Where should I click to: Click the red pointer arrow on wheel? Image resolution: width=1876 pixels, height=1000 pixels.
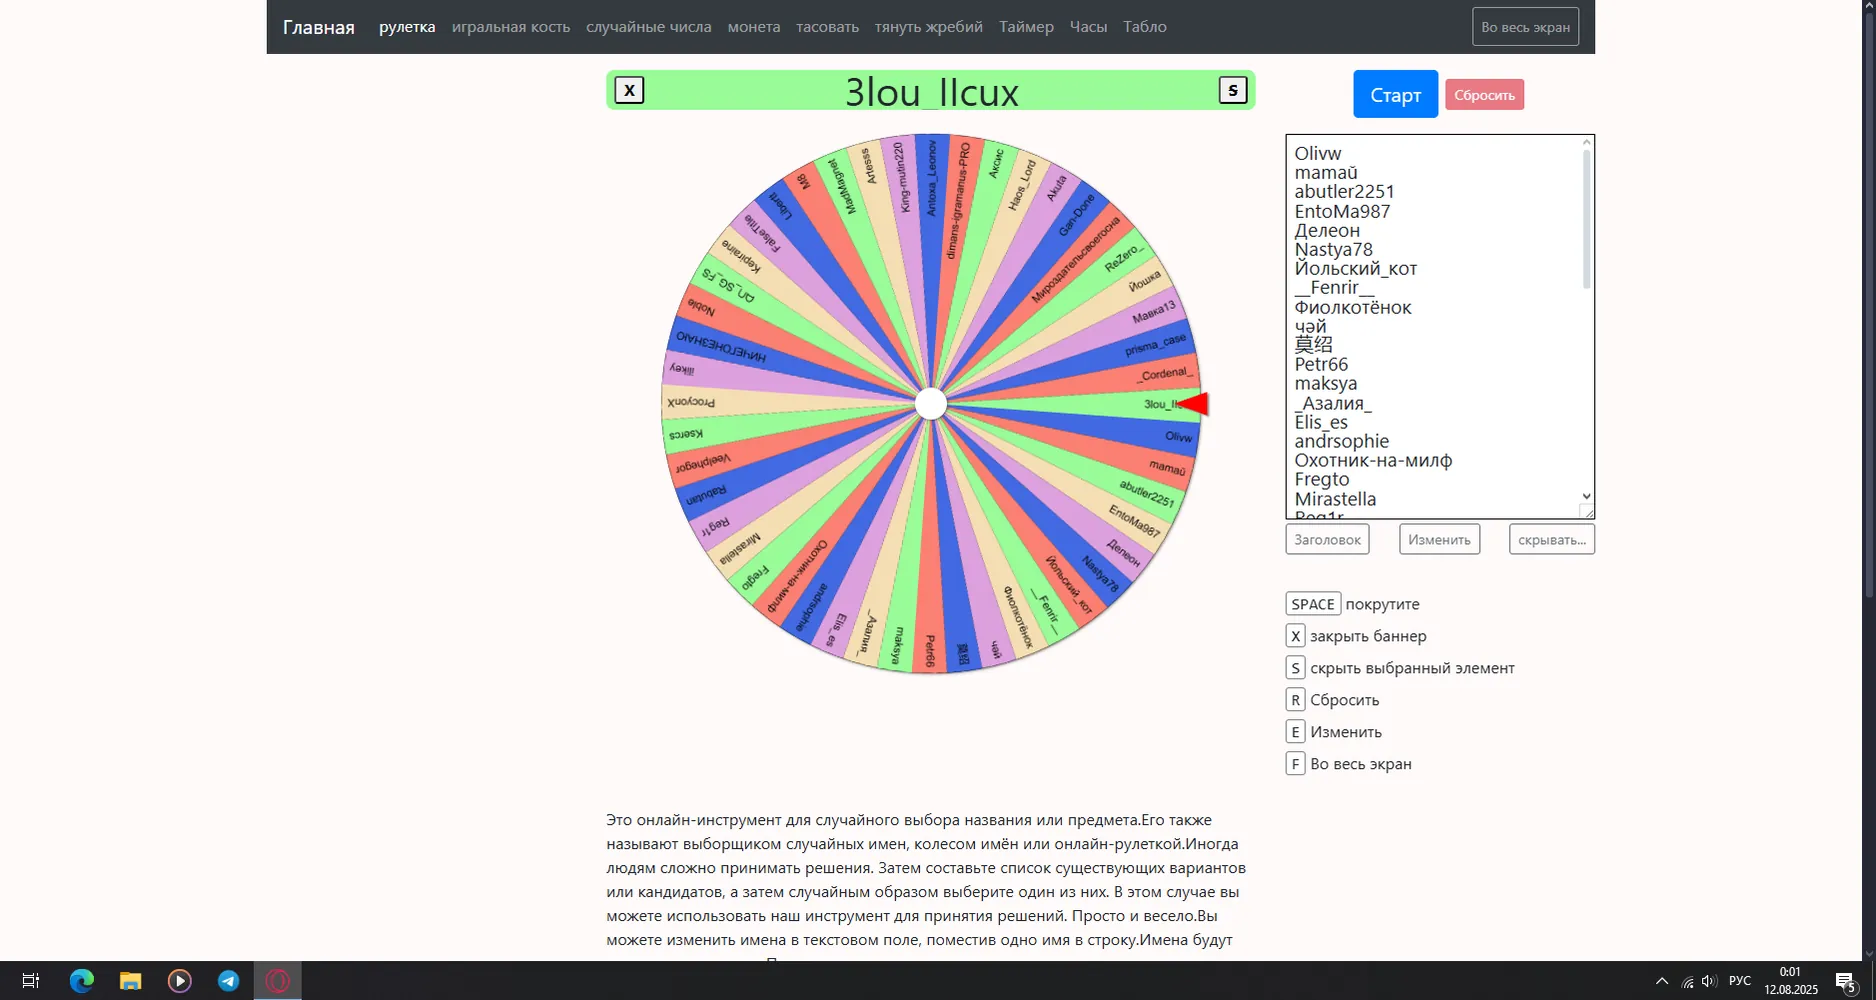pos(1193,404)
